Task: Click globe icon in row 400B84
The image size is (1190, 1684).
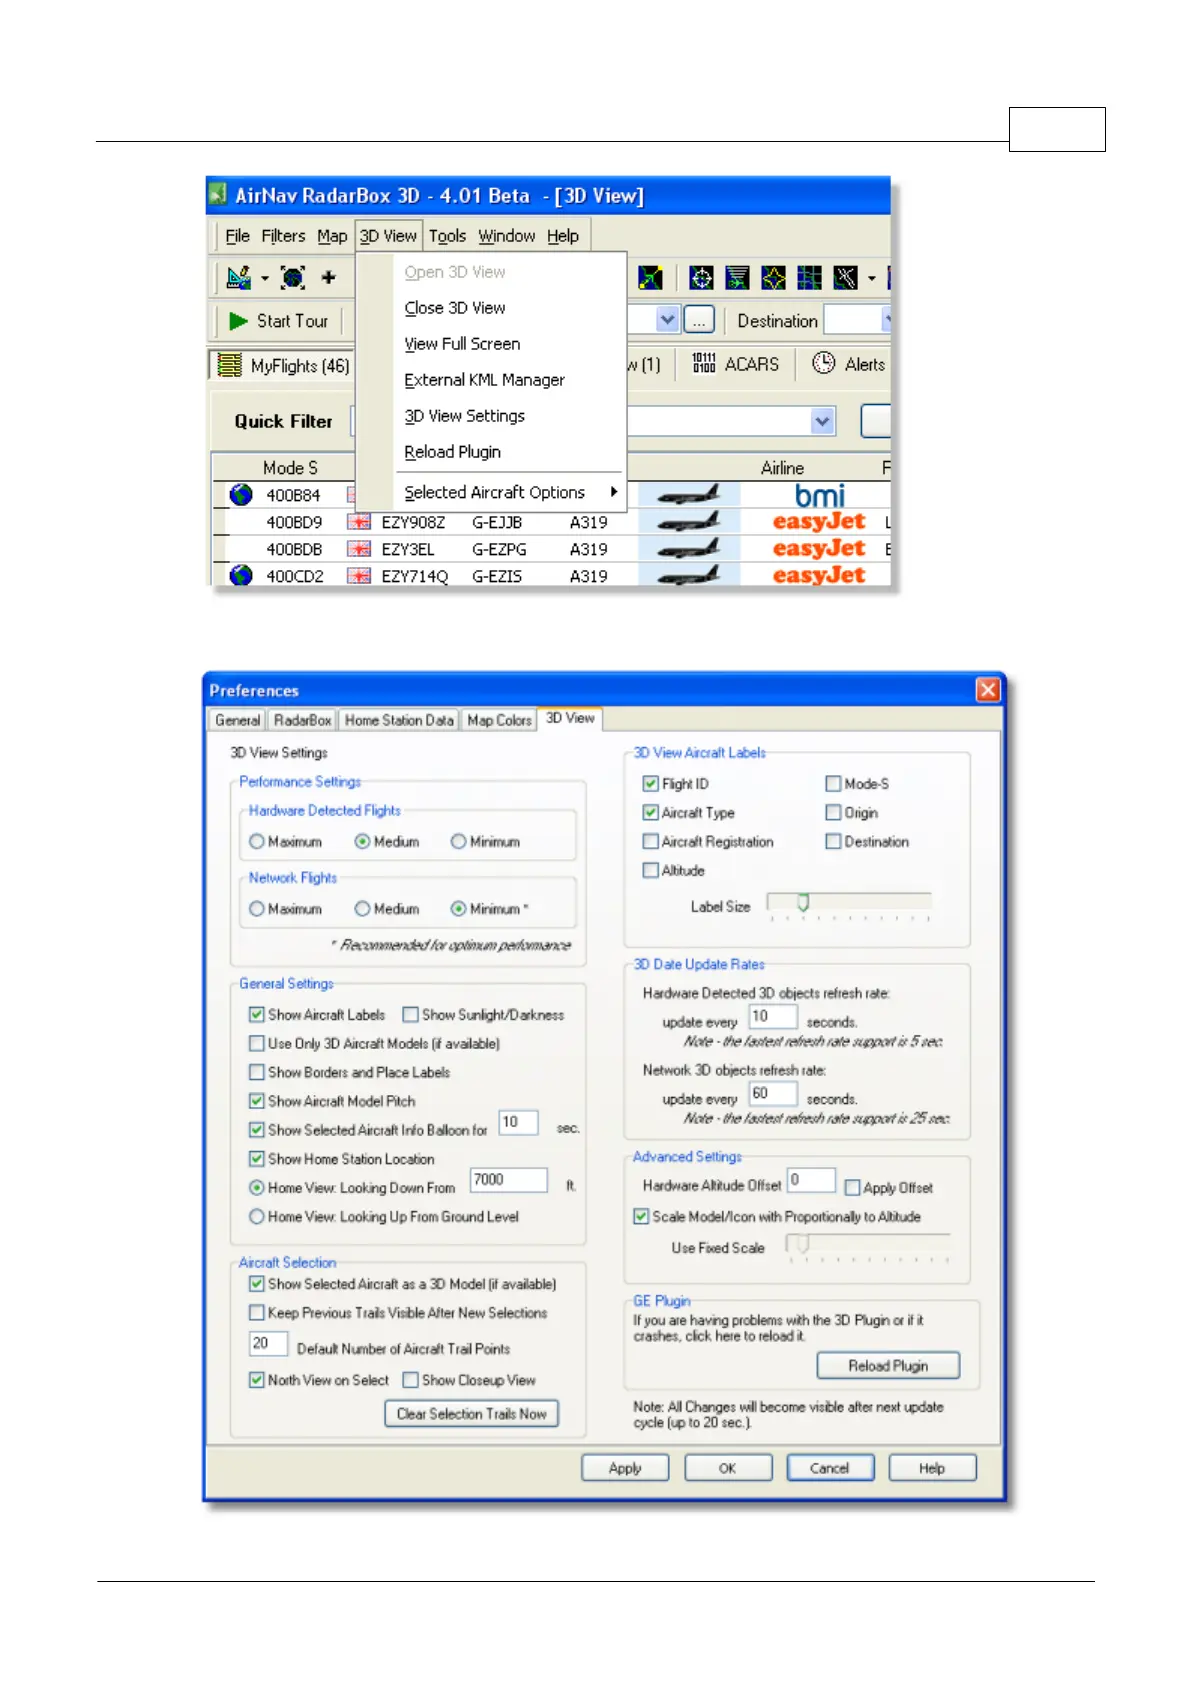Action: [241, 494]
